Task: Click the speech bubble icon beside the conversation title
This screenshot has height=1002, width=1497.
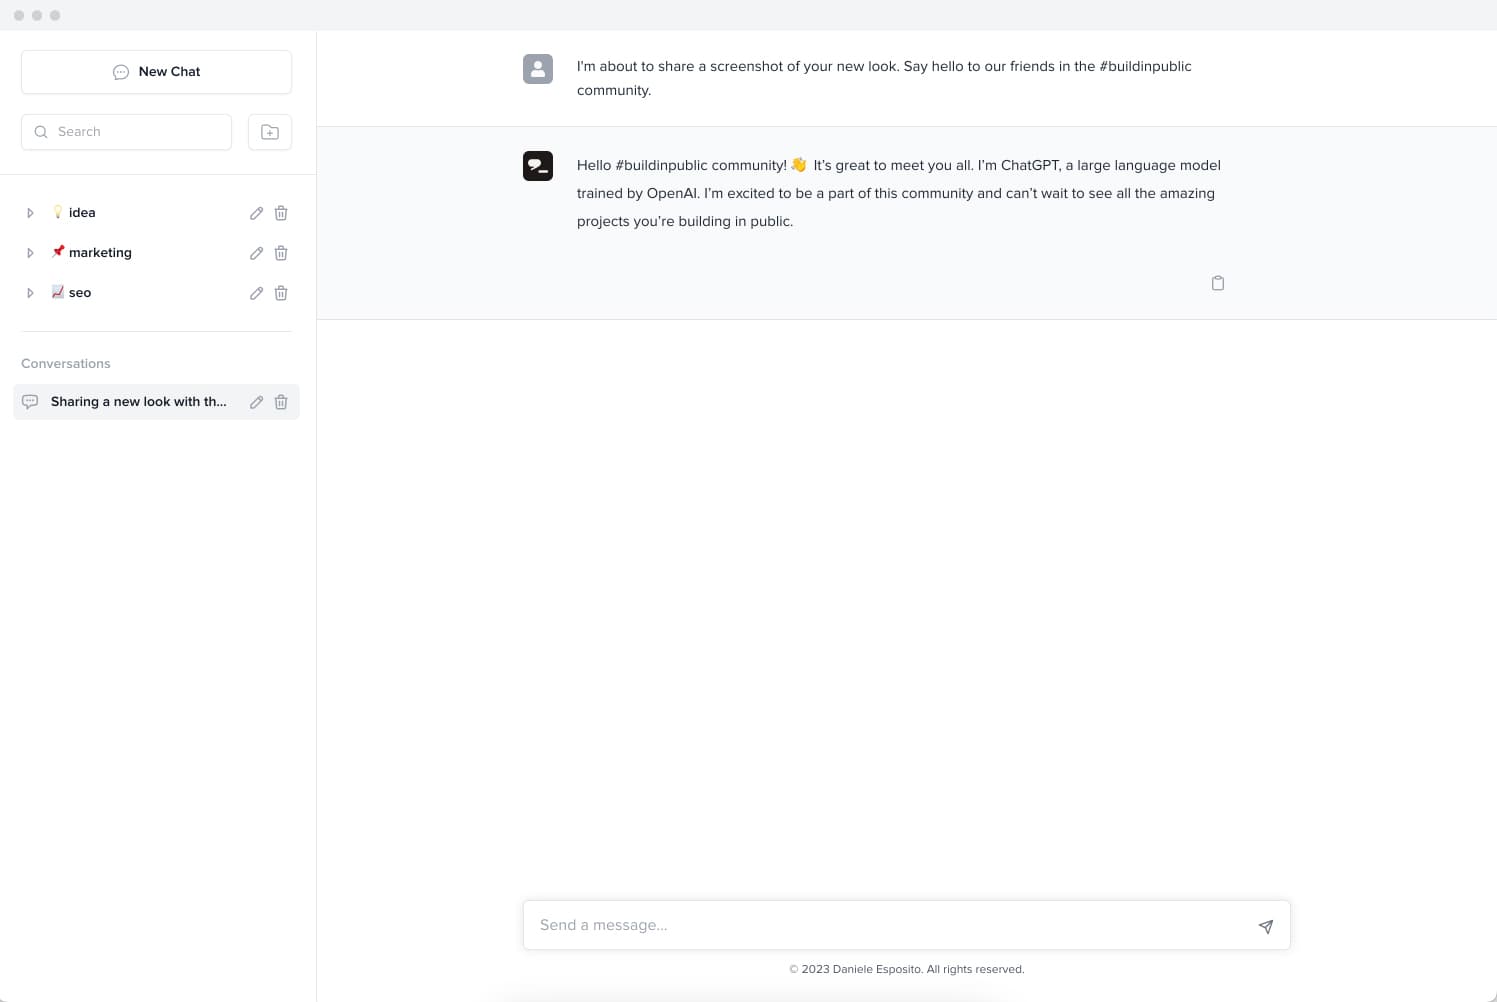Action: coord(30,402)
